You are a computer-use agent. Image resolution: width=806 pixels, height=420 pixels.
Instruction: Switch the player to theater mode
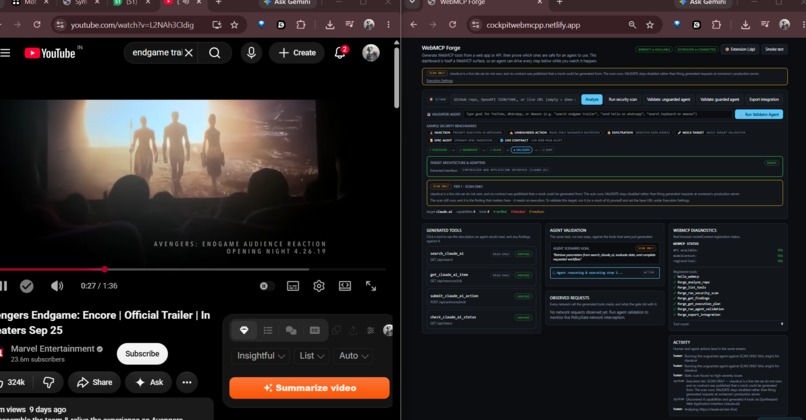point(345,286)
